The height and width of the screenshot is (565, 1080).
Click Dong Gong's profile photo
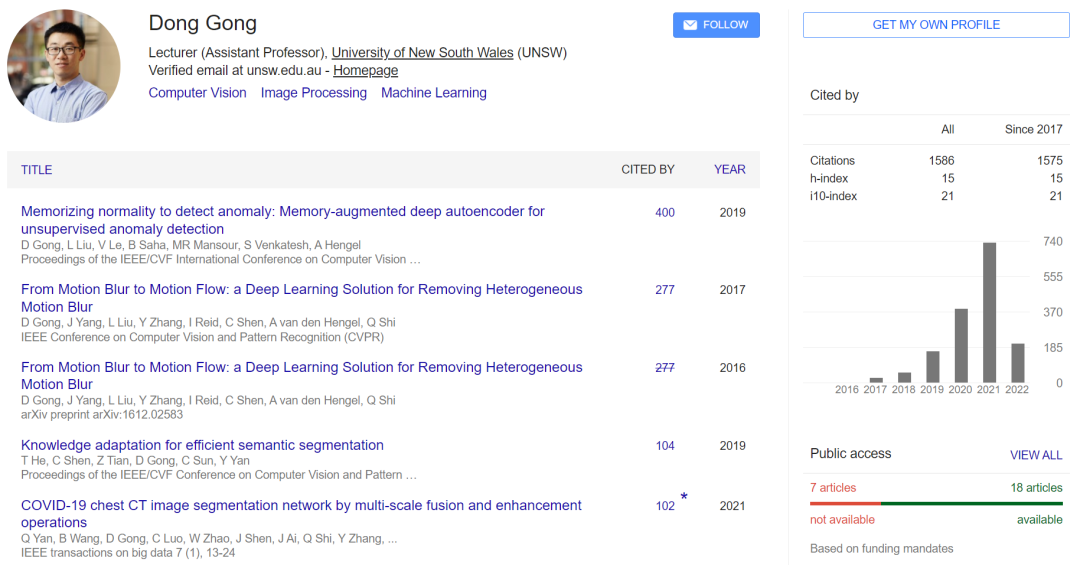tap(64, 66)
